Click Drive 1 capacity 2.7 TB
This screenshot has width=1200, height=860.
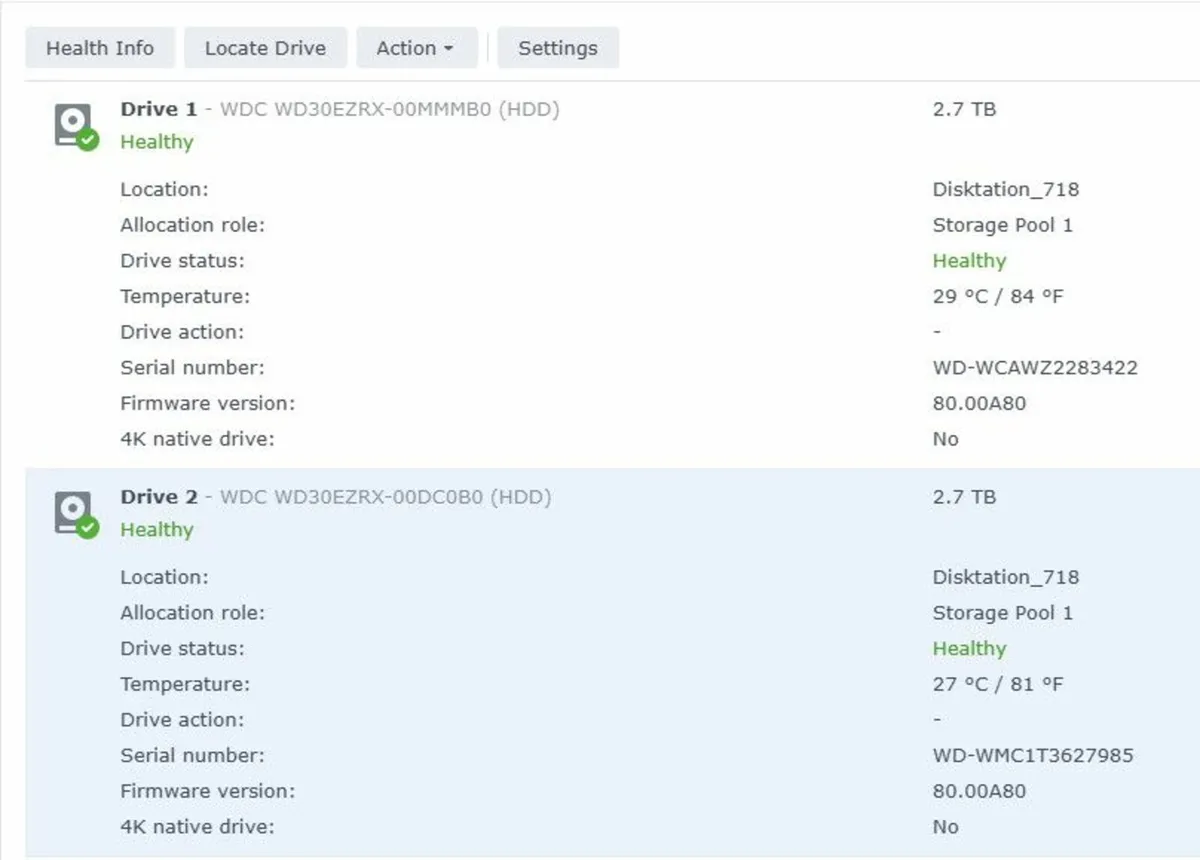click(x=964, y=109)
